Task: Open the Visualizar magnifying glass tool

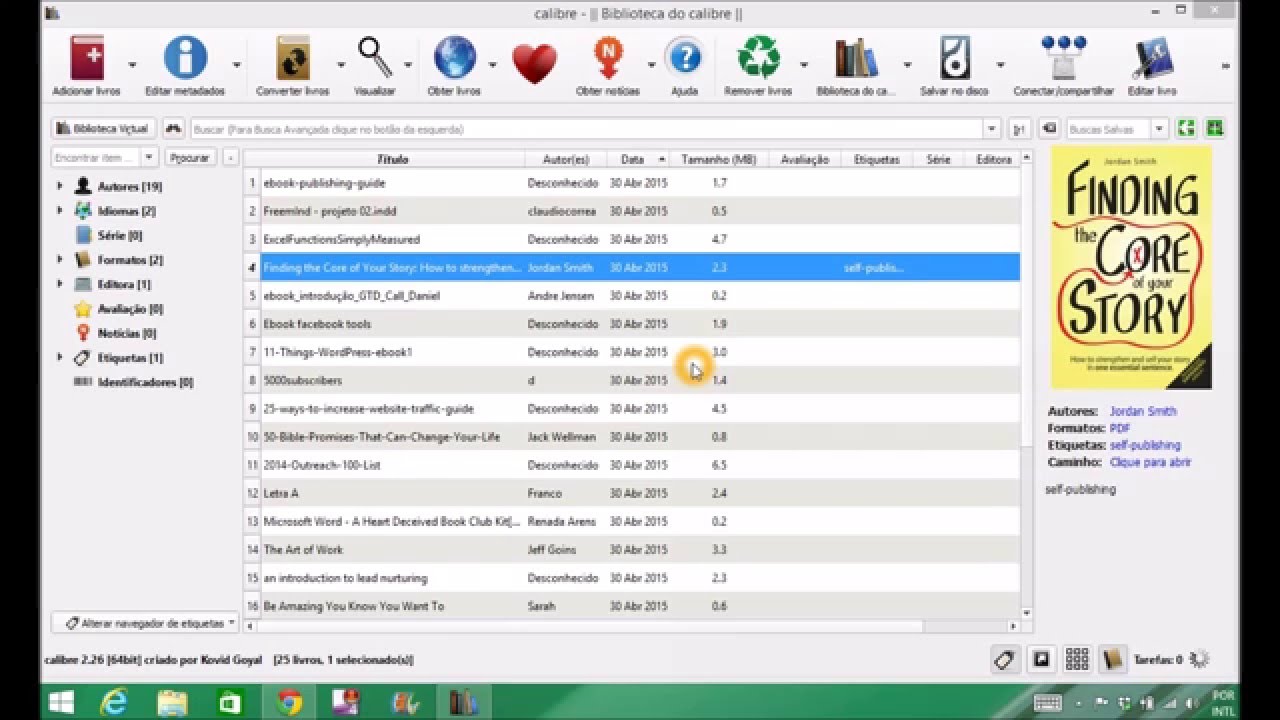Action: click(375, 58)
